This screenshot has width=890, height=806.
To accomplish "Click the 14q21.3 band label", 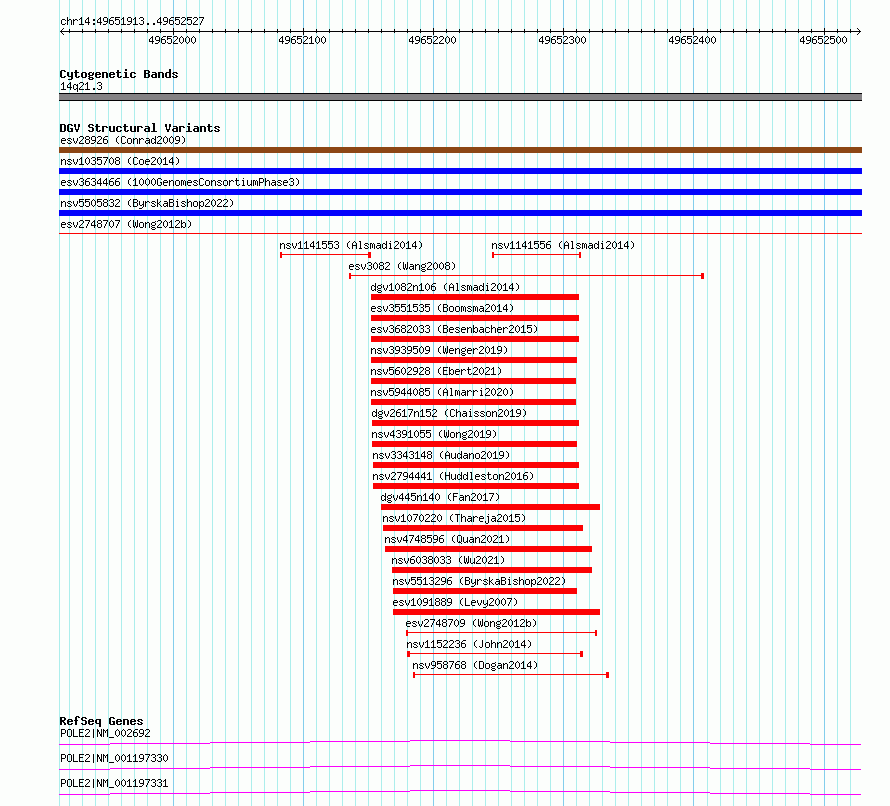I will pos(81,86).
